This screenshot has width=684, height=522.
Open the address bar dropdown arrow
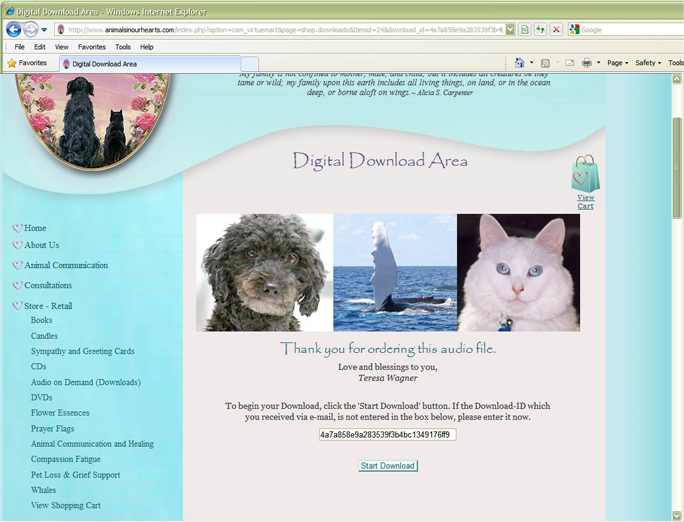click(x=510, y=30)
